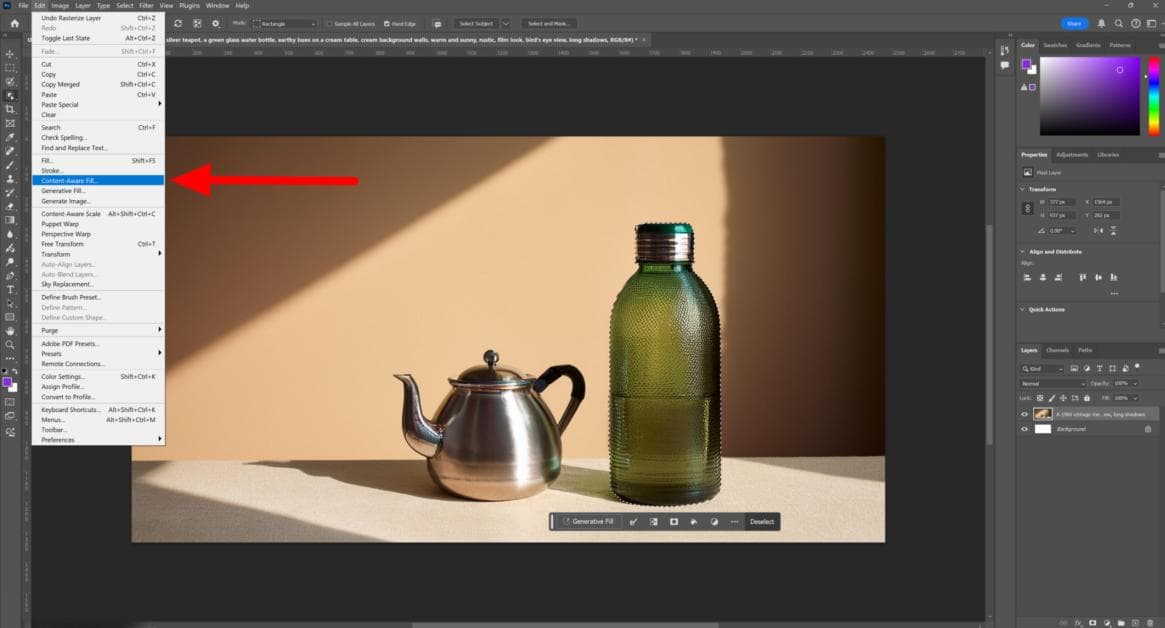The width and height of the screenshot is (1165, 628).
Task: Select the Clone Stamp tool
Action: click(10, 179)
